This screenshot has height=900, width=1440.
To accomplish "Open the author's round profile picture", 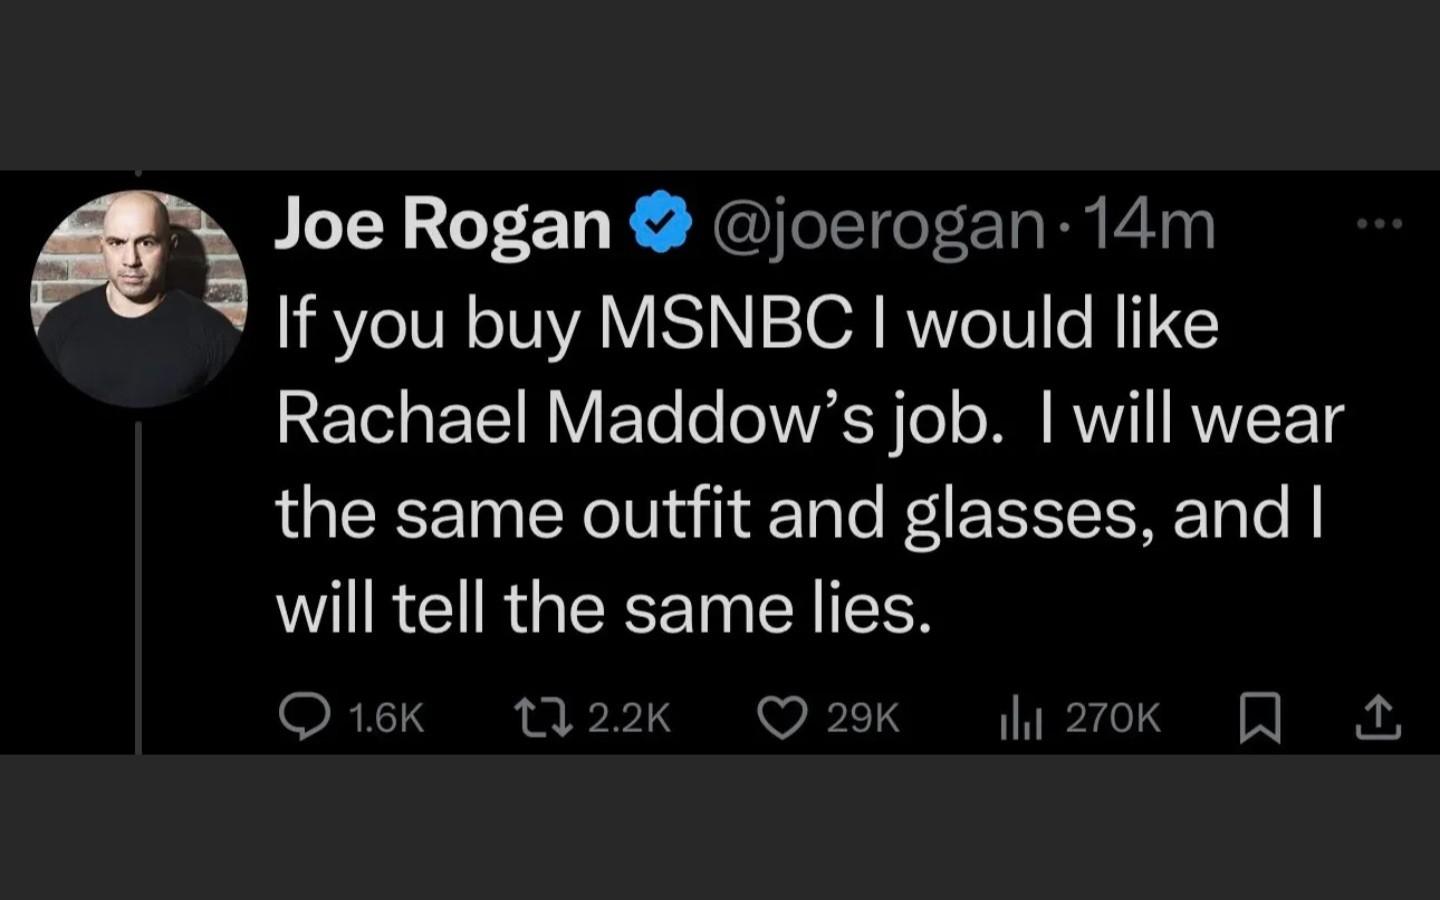I will [139, 298].
